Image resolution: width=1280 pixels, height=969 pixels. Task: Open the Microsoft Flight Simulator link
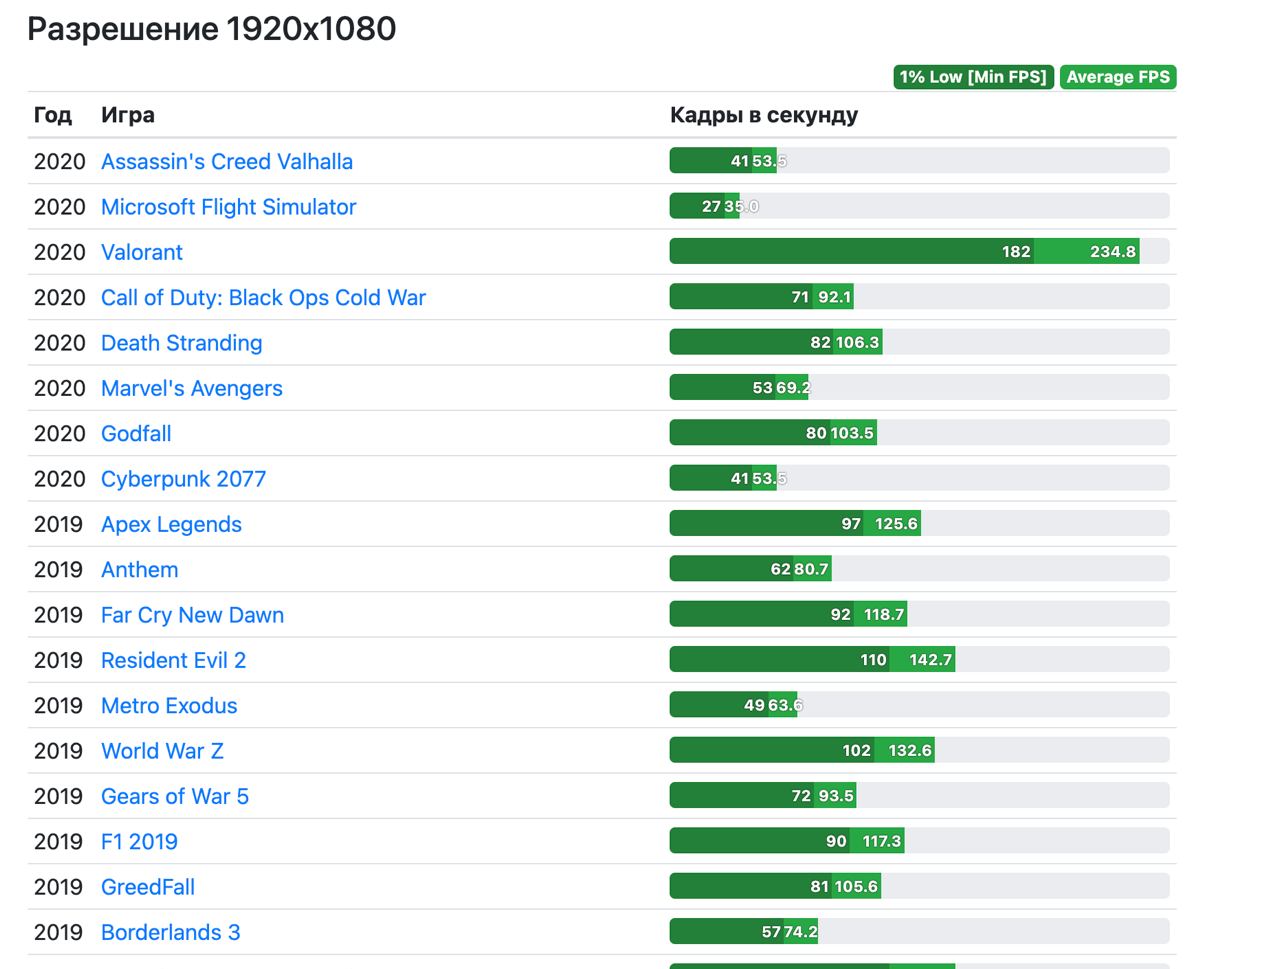228,207
